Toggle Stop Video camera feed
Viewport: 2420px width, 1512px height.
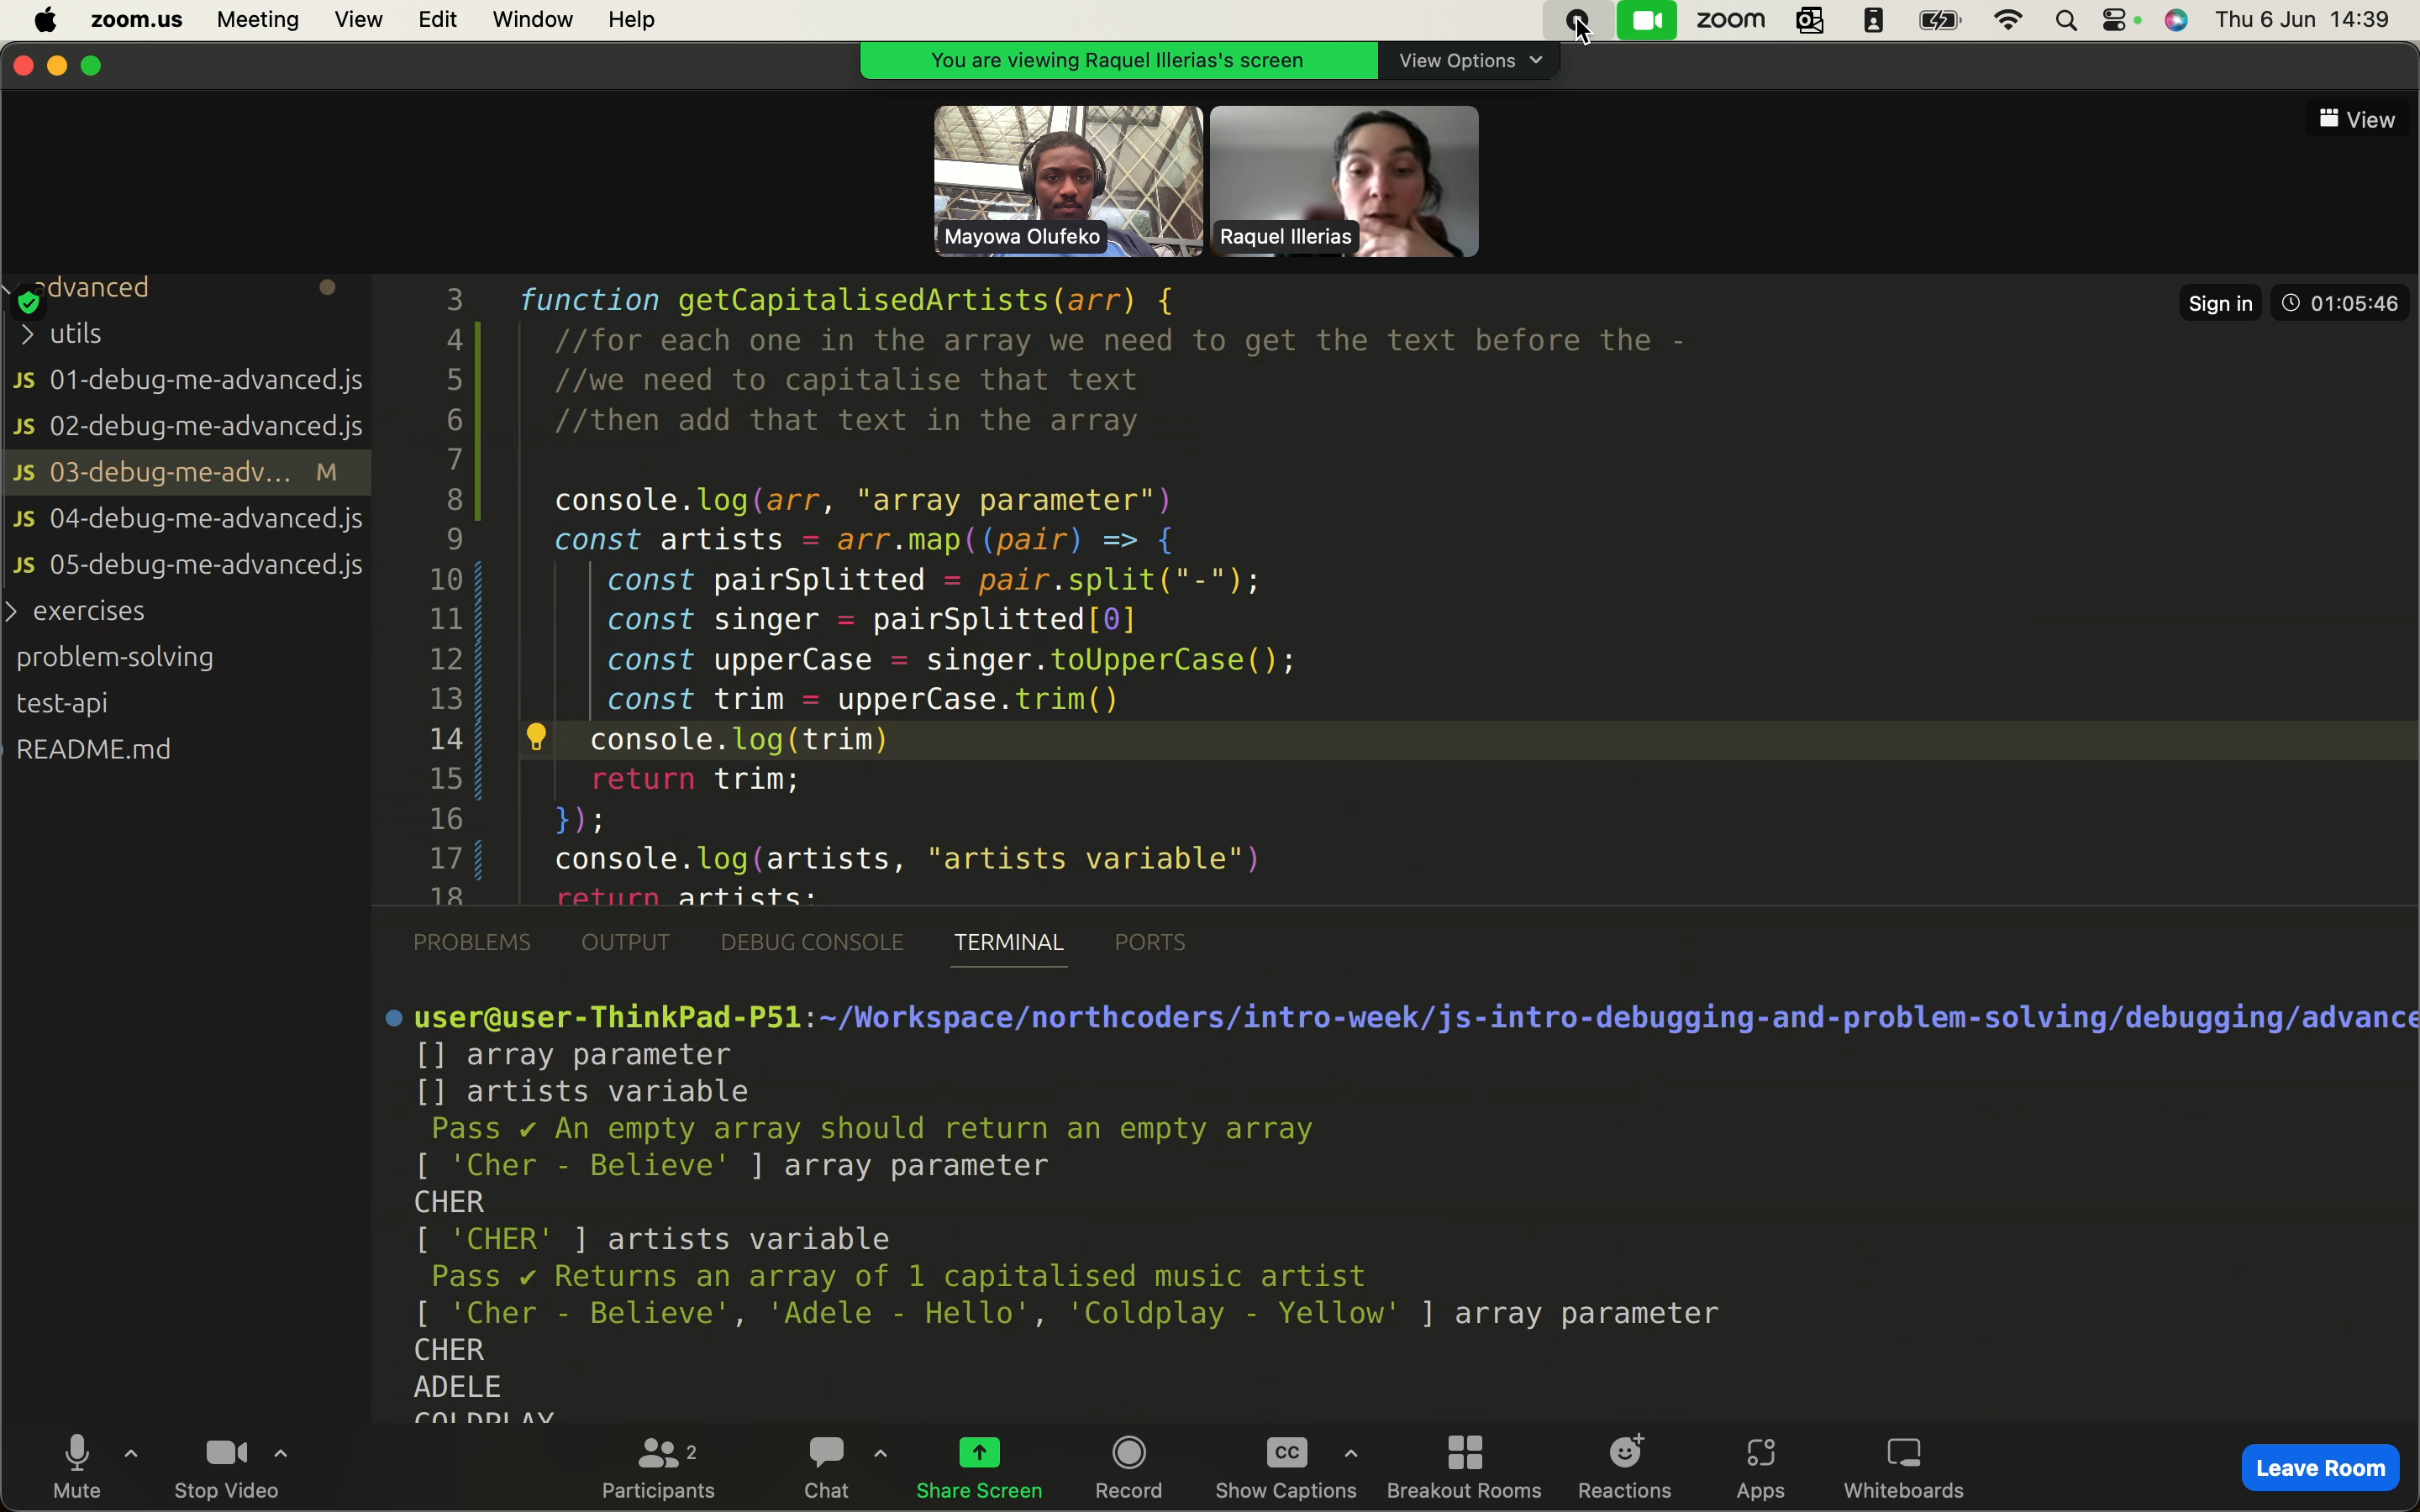tap(223, 1465)
